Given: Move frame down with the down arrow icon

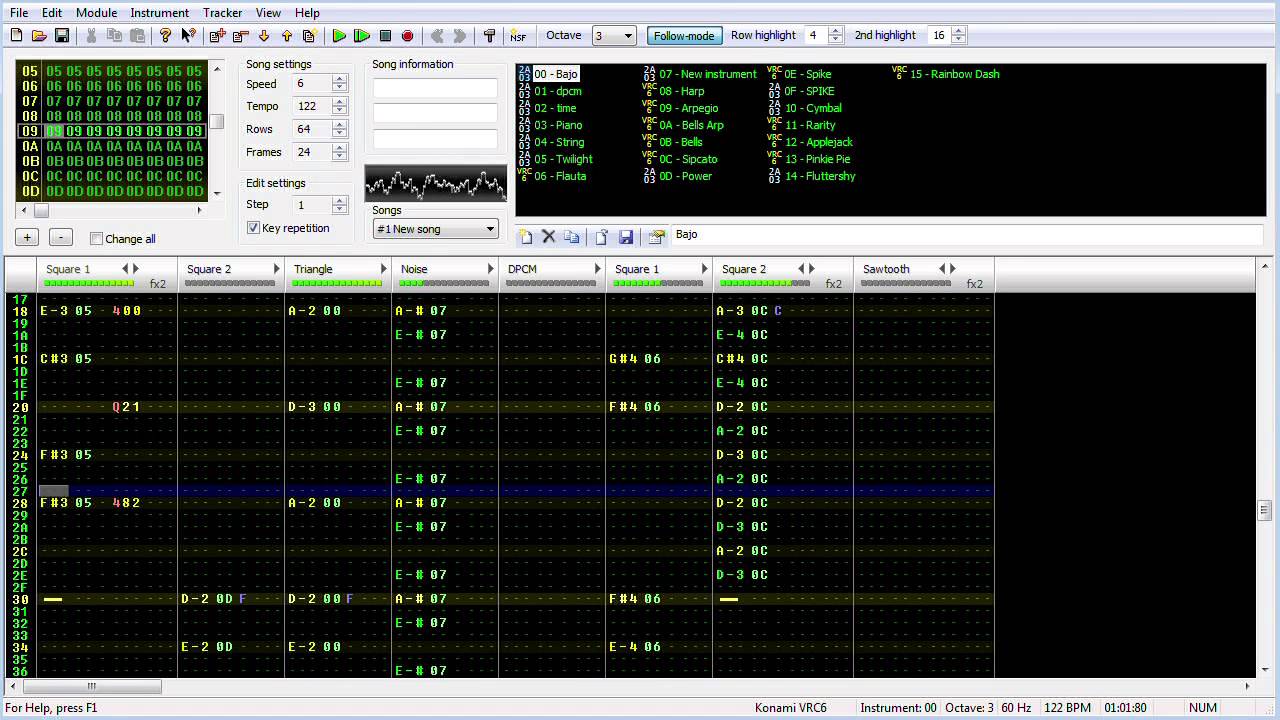Looking at the screenshot, I should pos(264,36).
